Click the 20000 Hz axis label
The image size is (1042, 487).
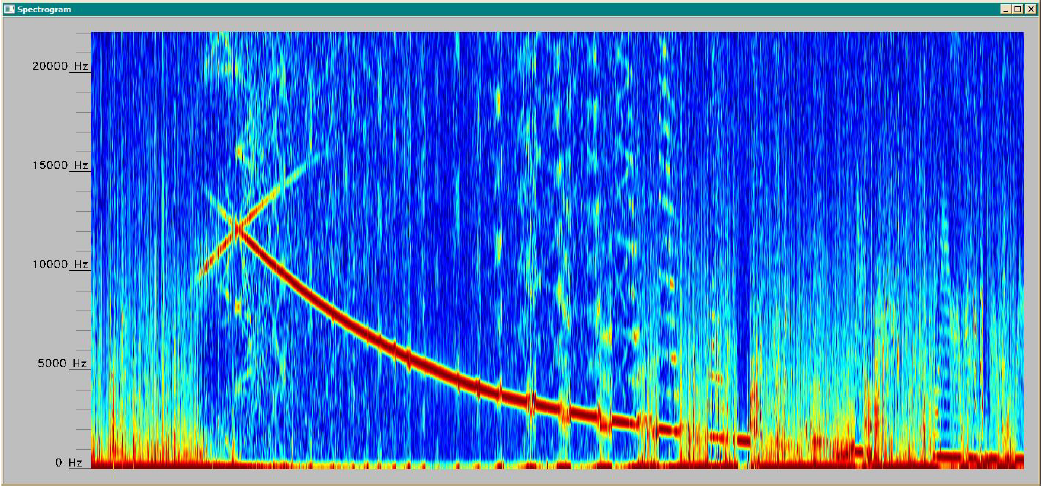[60, 66]
